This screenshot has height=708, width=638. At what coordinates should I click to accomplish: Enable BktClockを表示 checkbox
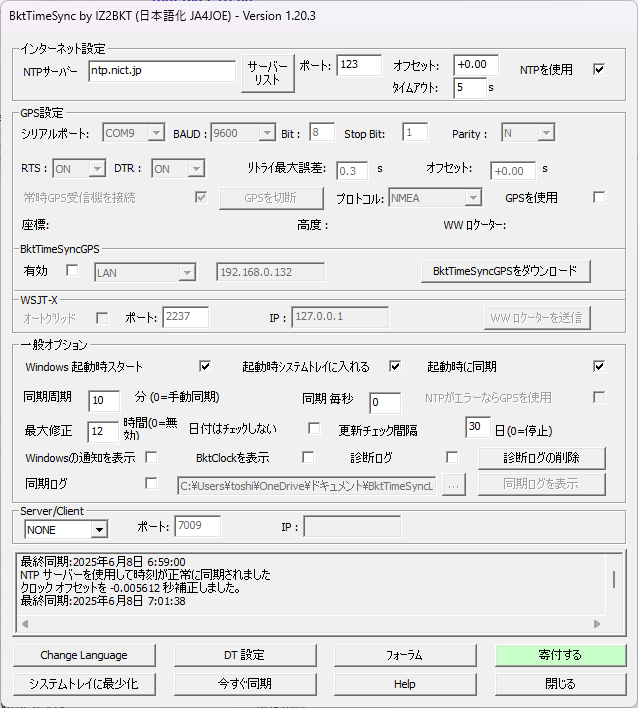[x=308, y=457]
